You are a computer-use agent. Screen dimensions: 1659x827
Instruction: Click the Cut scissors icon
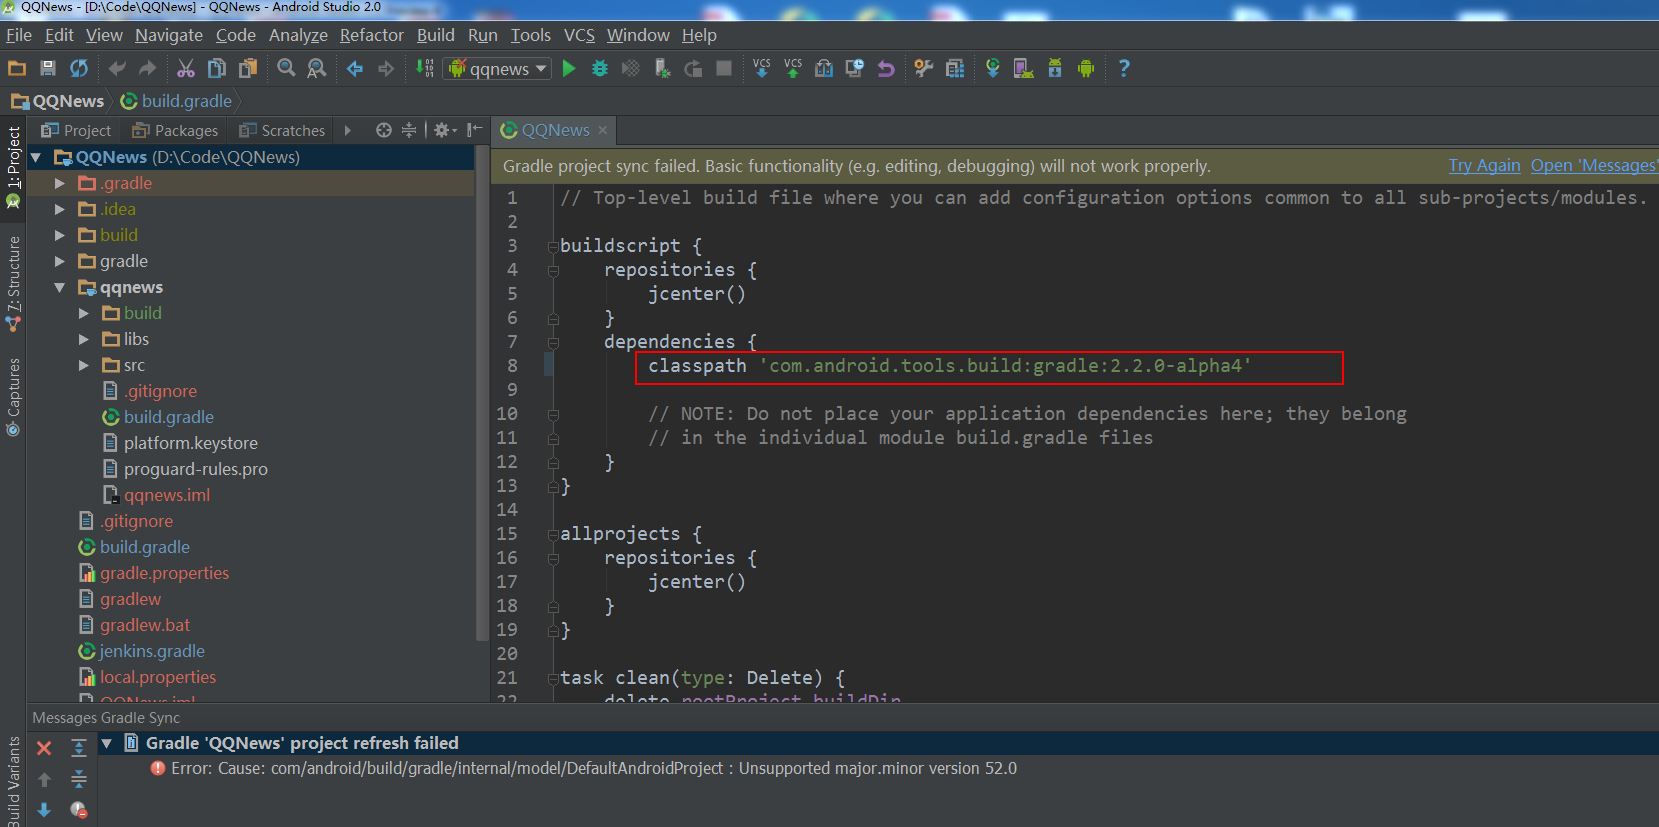pyautogui.click(x=186, y=68)
